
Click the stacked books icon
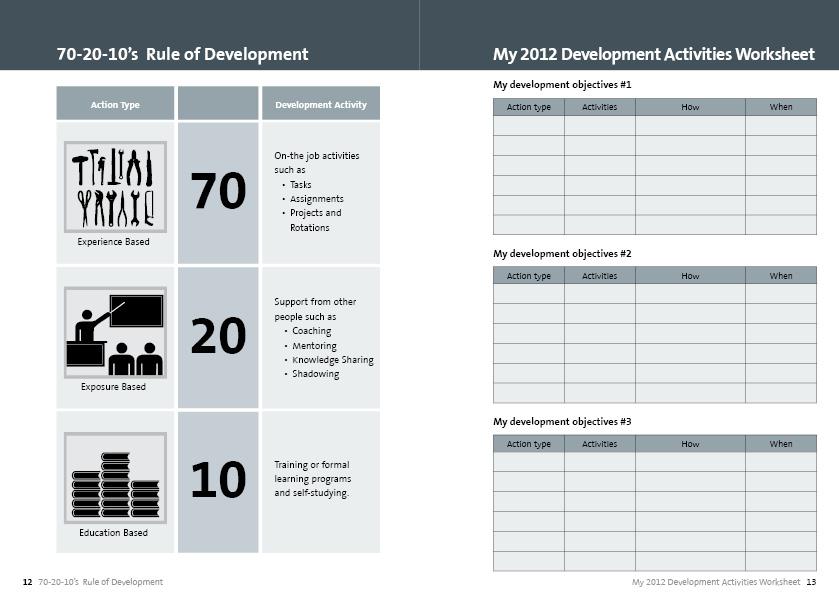coord(115,478)
